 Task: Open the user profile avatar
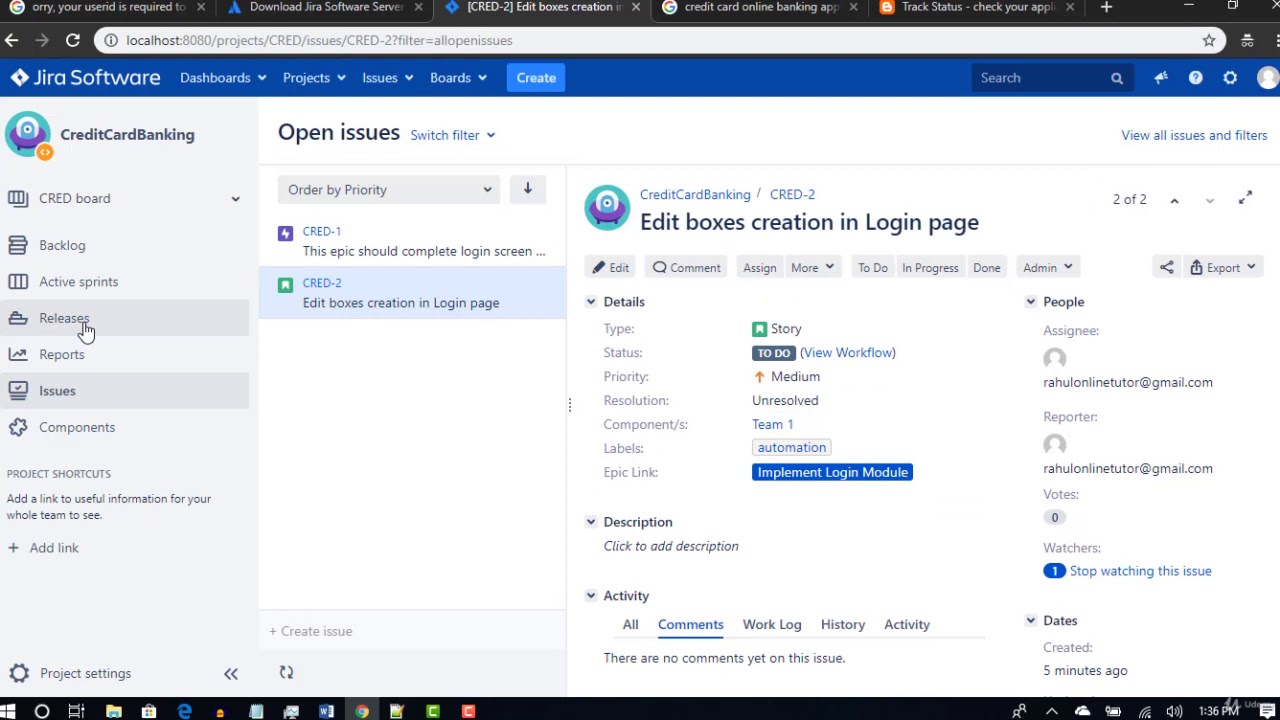pos(1268,78)
